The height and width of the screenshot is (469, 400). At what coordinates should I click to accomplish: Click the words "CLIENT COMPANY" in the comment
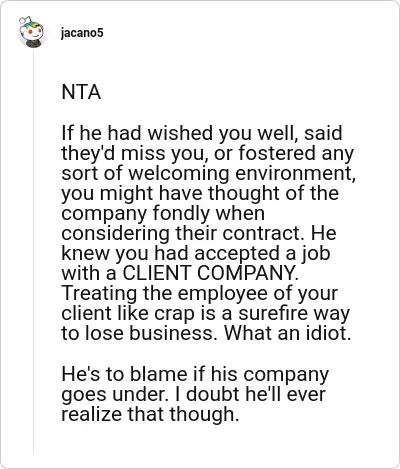pos(209,273)
